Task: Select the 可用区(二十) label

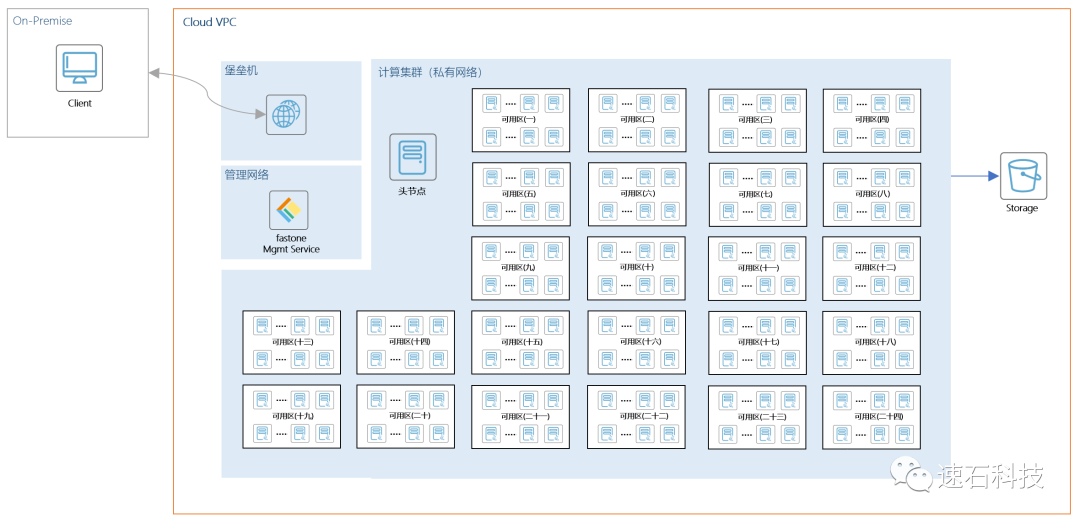Action: click(x=410, y=416)
